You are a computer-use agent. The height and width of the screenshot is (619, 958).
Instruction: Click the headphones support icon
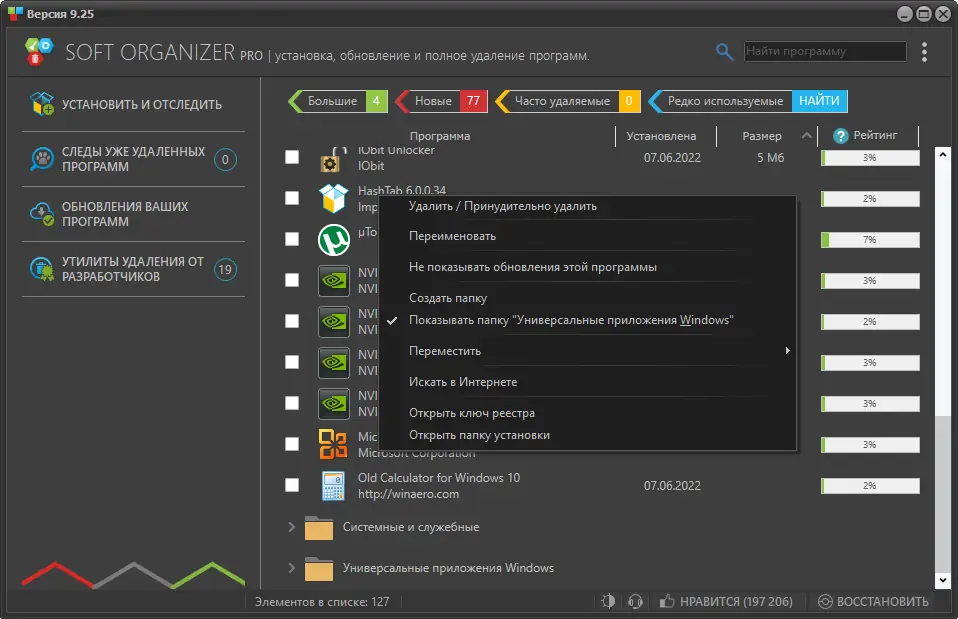(636, 601)
